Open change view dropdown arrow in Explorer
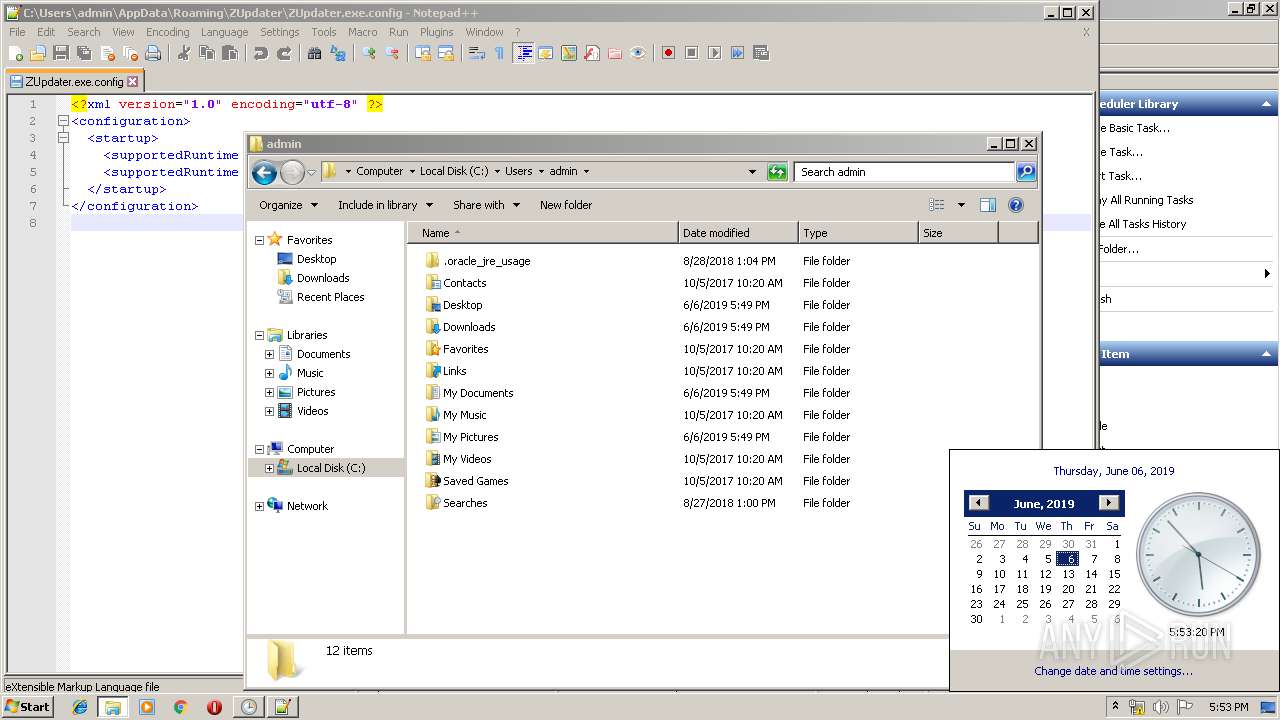 (x=961, y=205)
